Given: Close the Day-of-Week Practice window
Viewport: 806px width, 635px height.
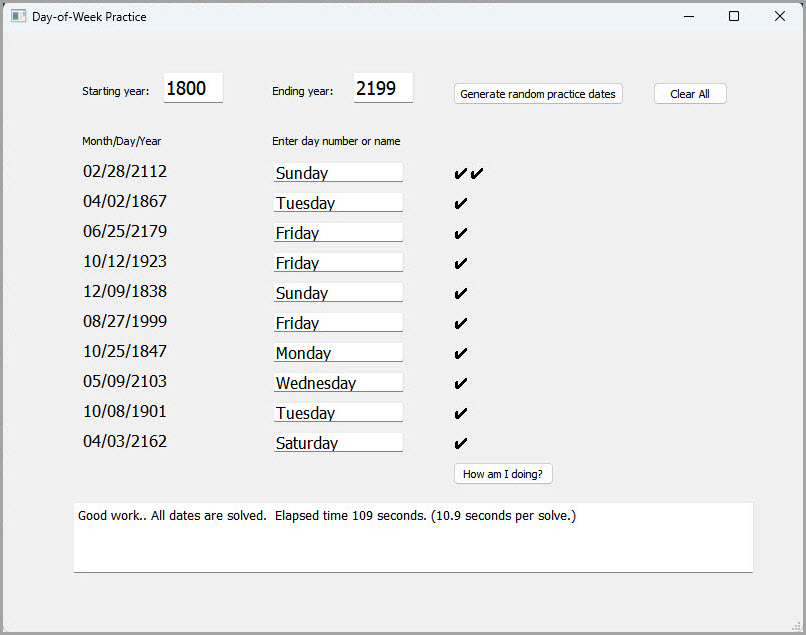Looking at the screenshot, I should tap(780, 16).
